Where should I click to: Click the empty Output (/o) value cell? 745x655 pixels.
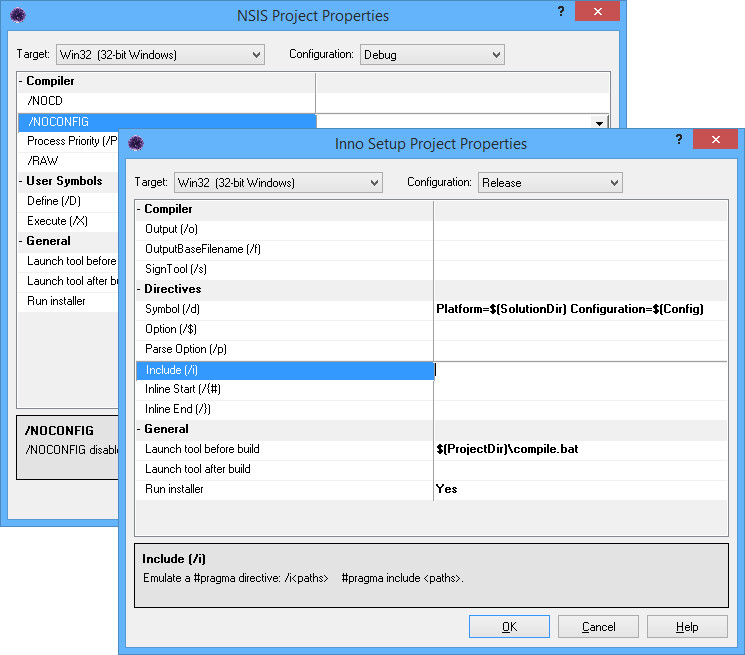click(x=581, y=229)
